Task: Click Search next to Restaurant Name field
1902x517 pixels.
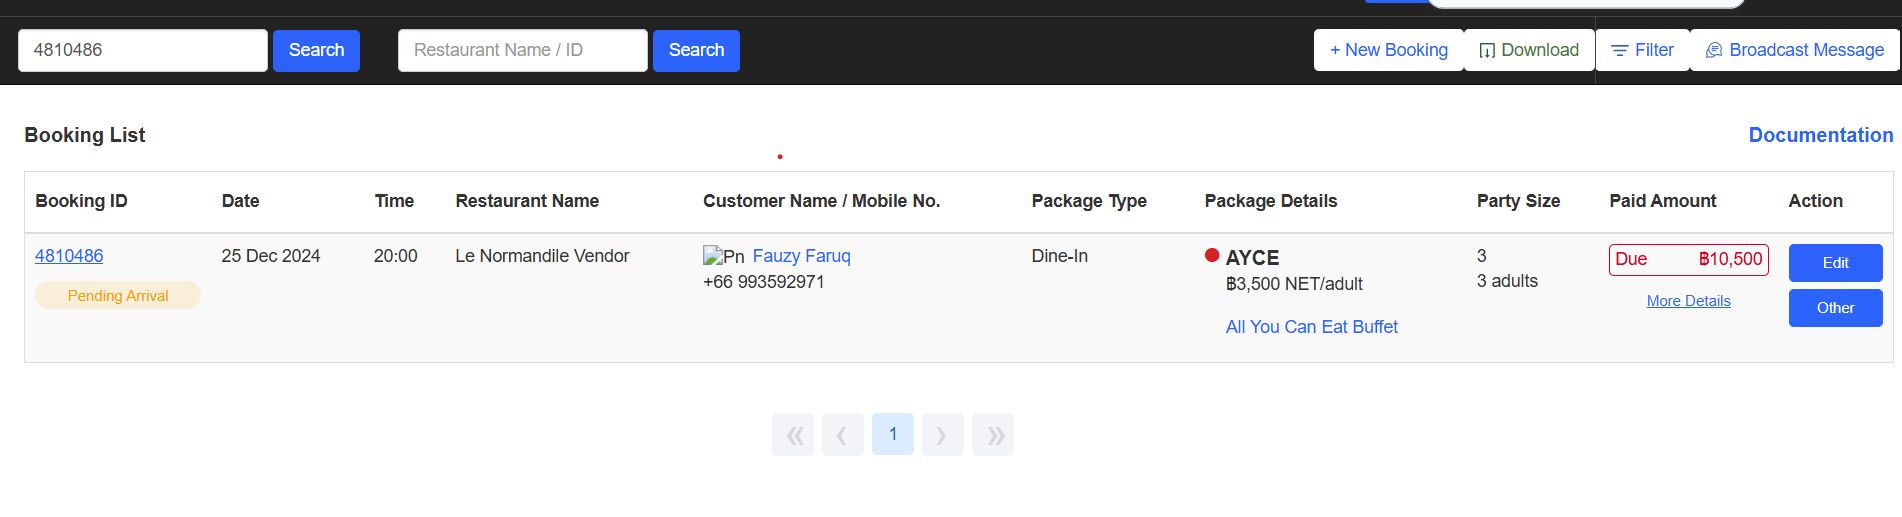Action: tap(696, 50)
